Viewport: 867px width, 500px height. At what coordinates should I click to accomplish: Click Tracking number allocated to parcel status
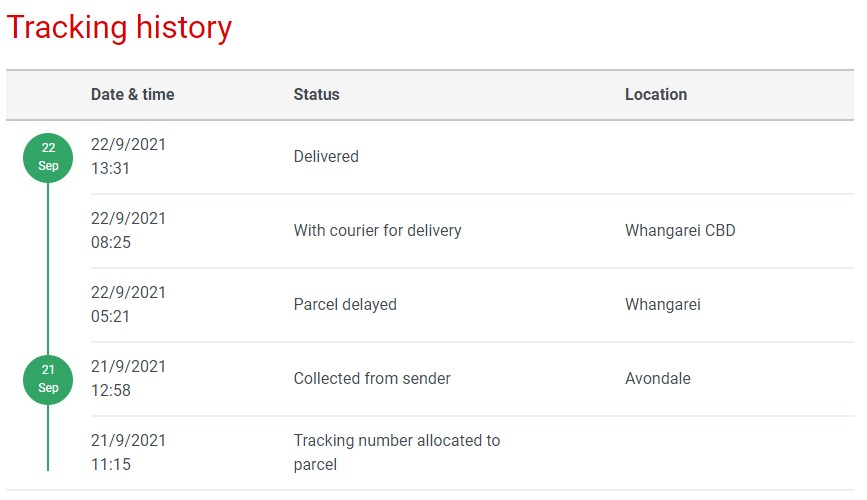coord(396,452)
